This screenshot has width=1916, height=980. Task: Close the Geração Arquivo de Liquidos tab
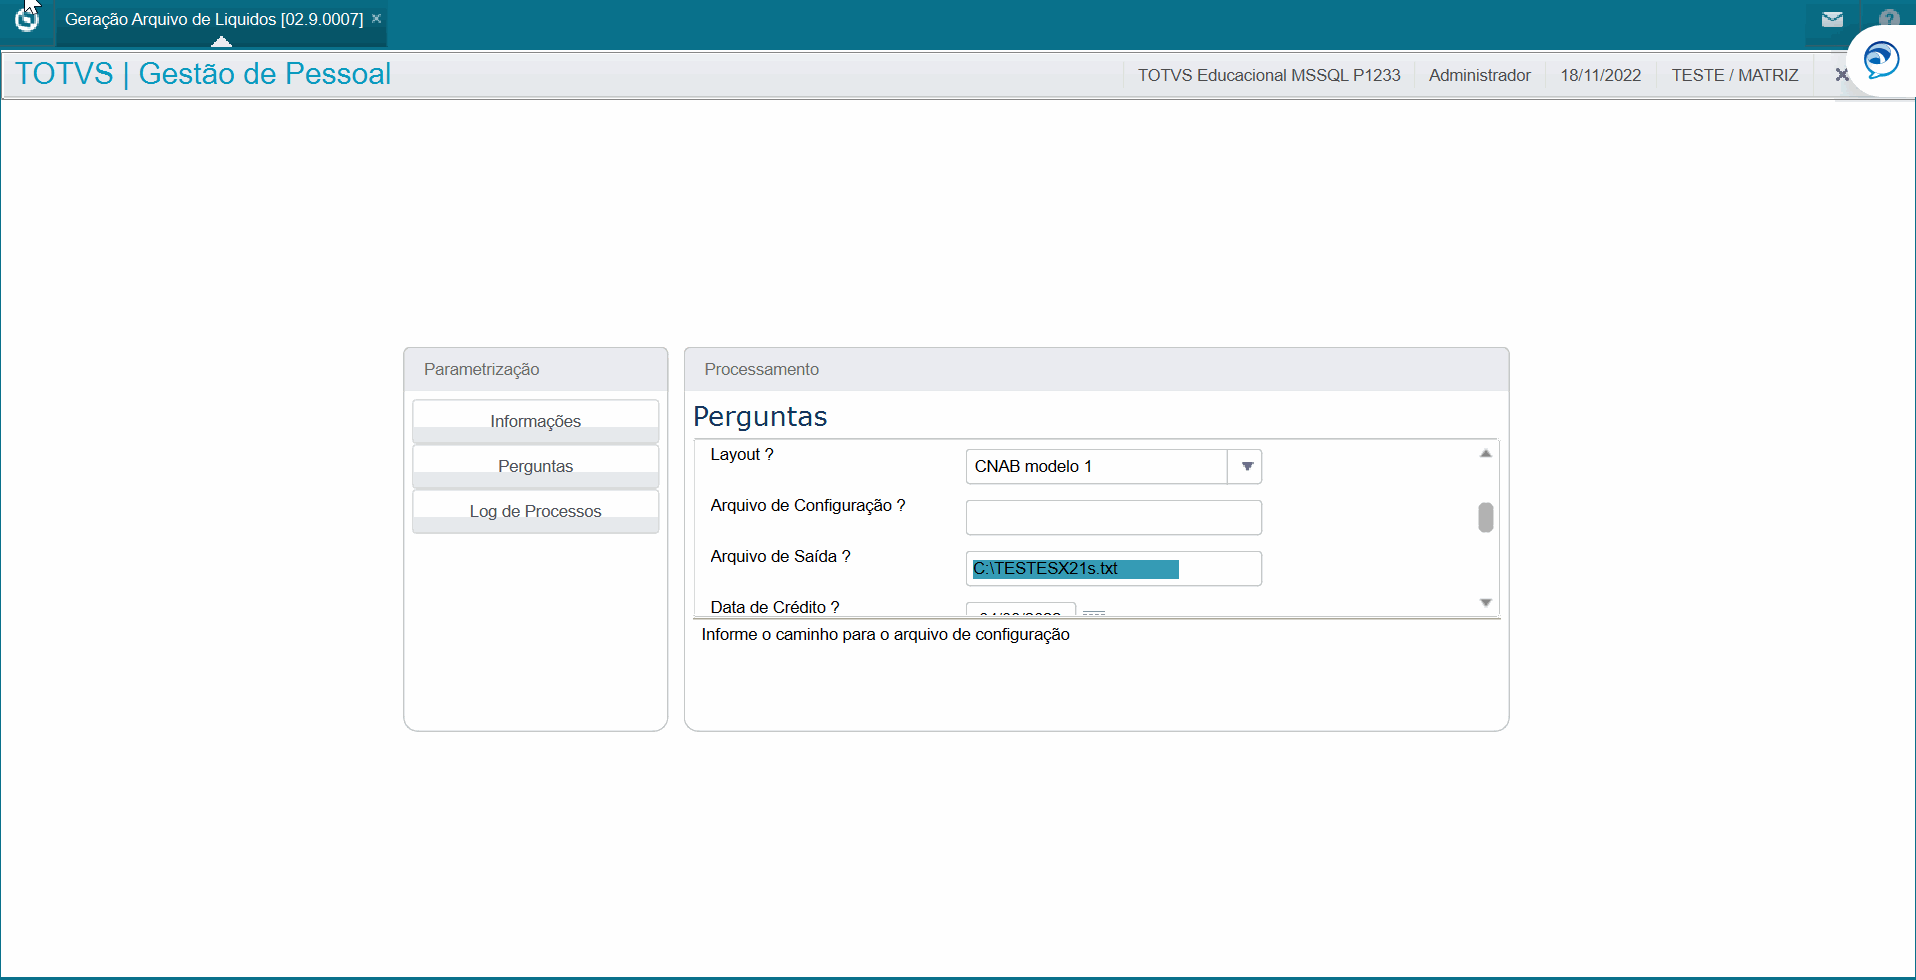point(376,19)
